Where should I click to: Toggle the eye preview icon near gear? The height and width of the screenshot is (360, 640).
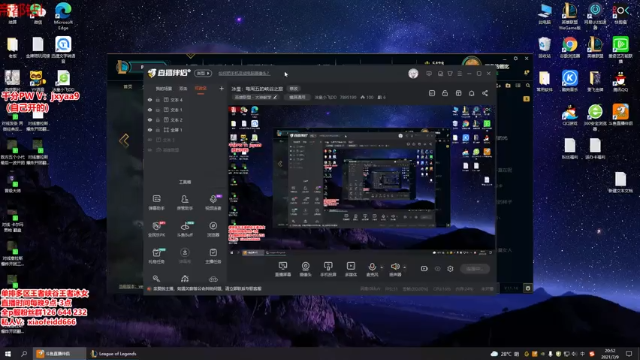[x=438, y=269]
